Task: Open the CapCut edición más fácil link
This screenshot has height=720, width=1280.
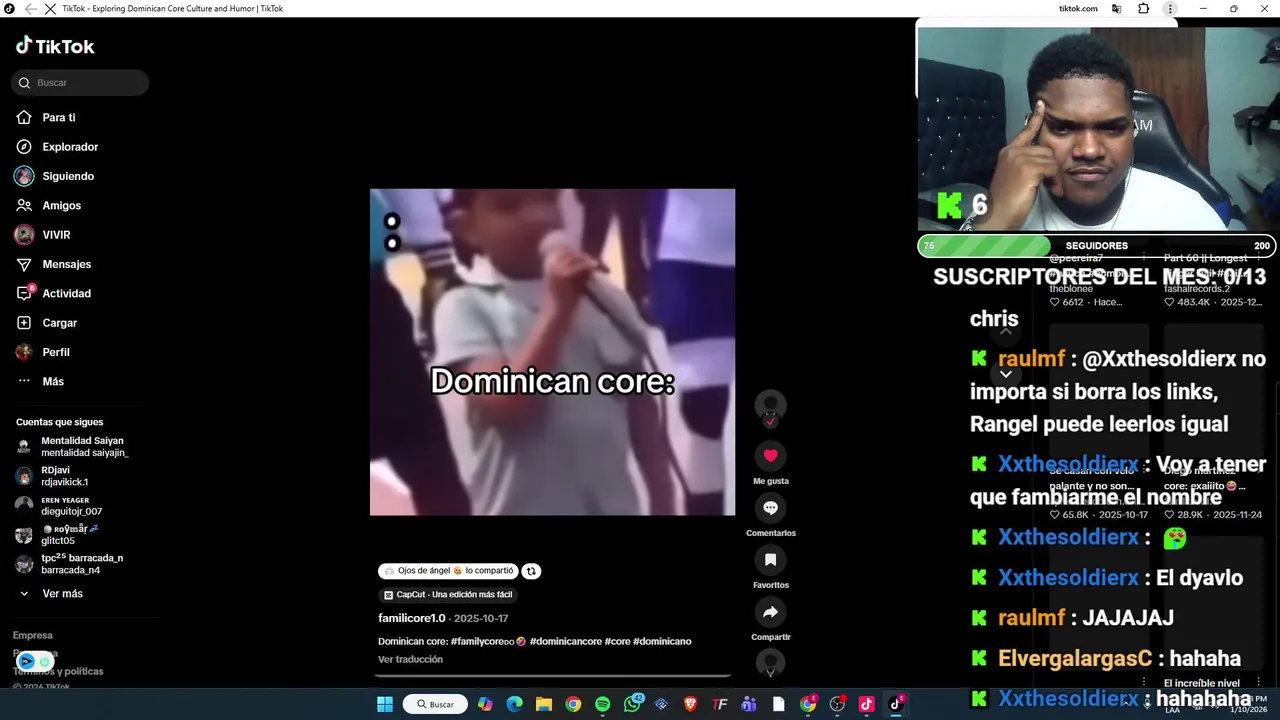Action: (448, 595)
